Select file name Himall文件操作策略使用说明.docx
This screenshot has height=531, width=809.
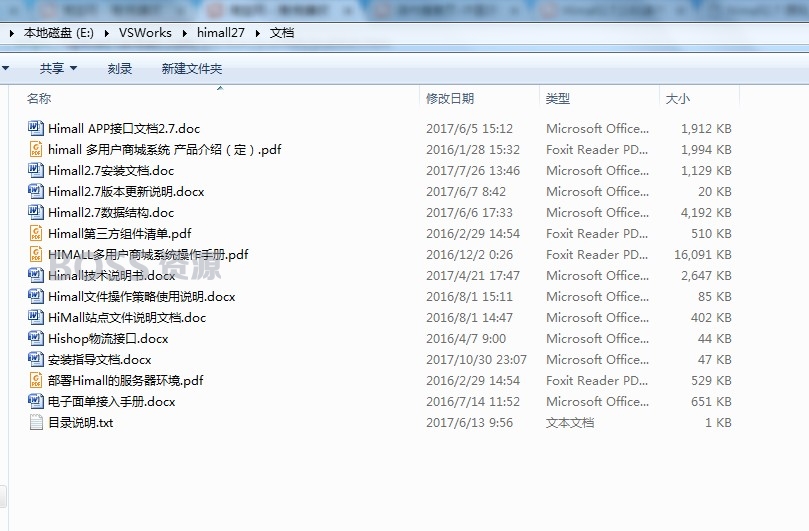[141, 297]
